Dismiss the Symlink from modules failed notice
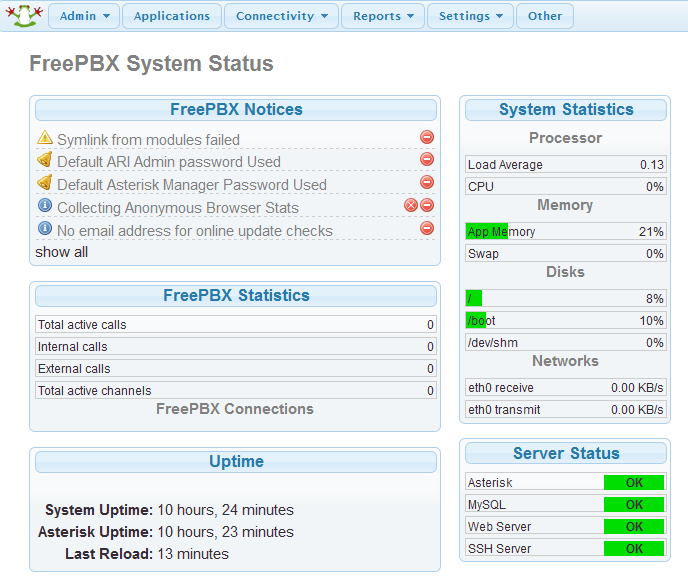Image resolution: width=688 pixels, height=584 pixels. 427,137
